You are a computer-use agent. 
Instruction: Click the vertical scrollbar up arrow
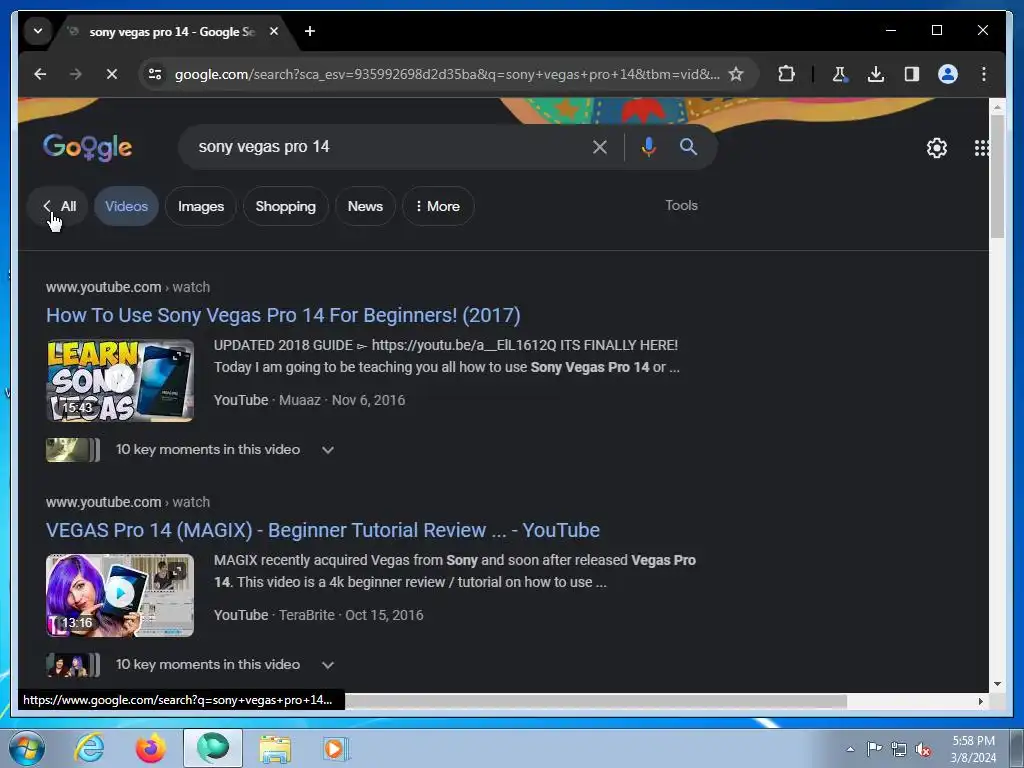[997, 106]
